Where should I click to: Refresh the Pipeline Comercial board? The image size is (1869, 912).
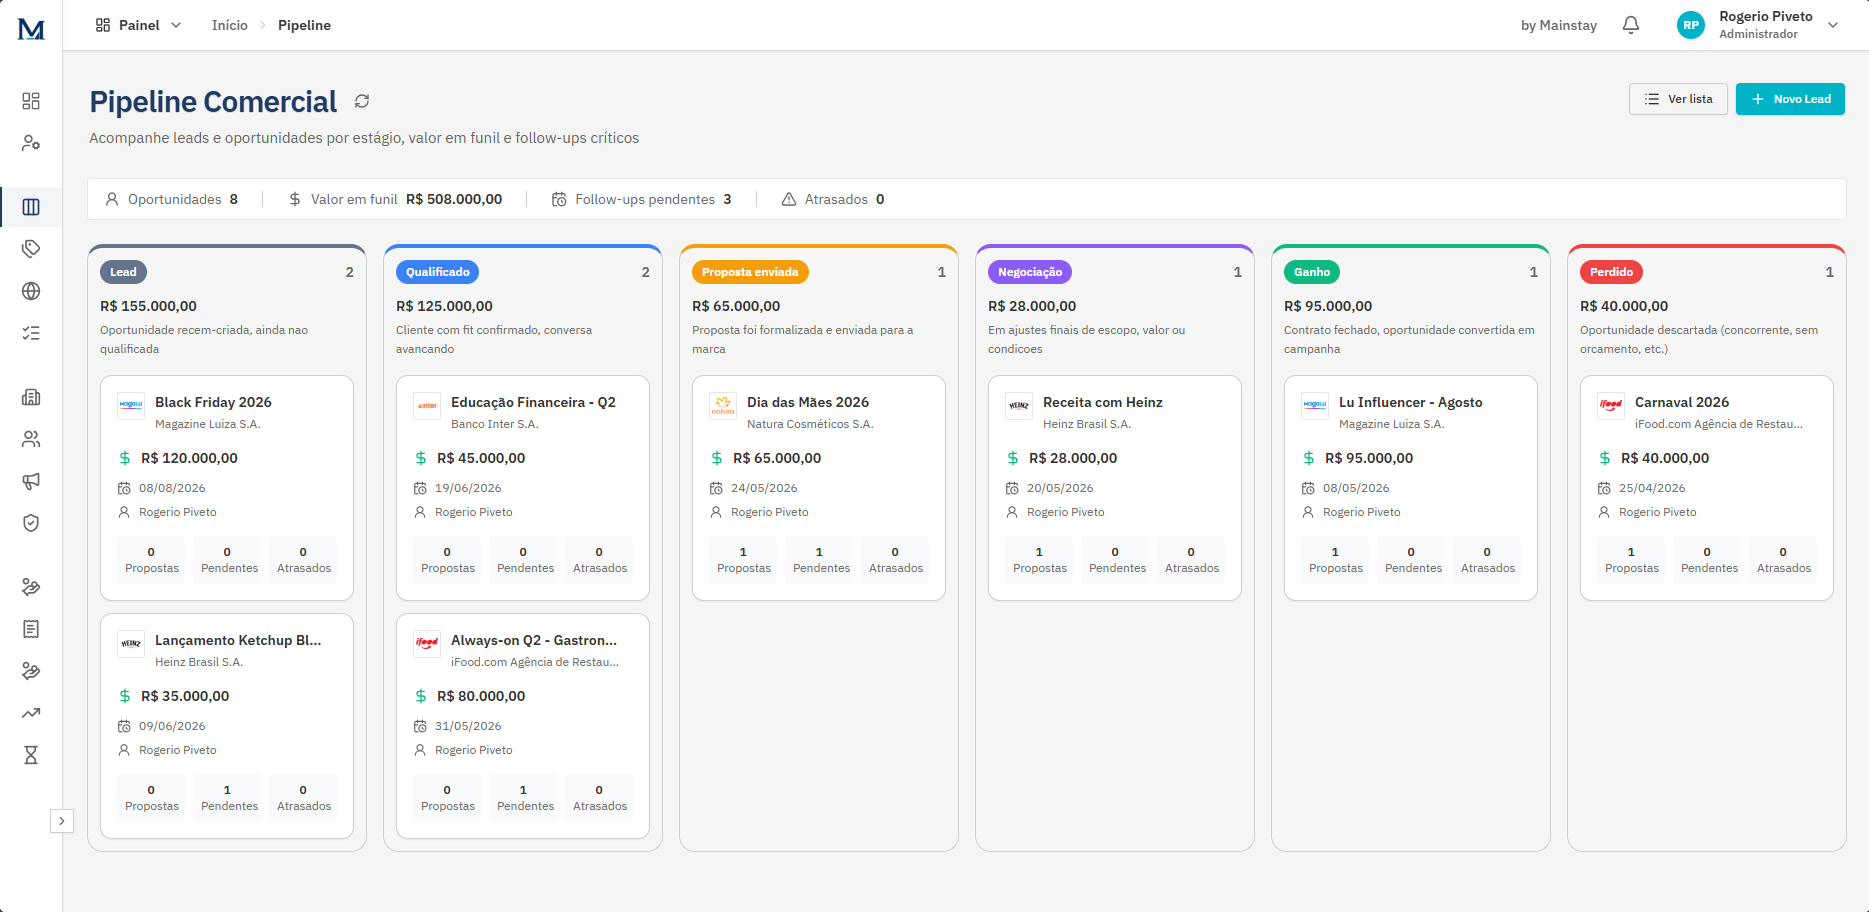(x=362, y=101)
